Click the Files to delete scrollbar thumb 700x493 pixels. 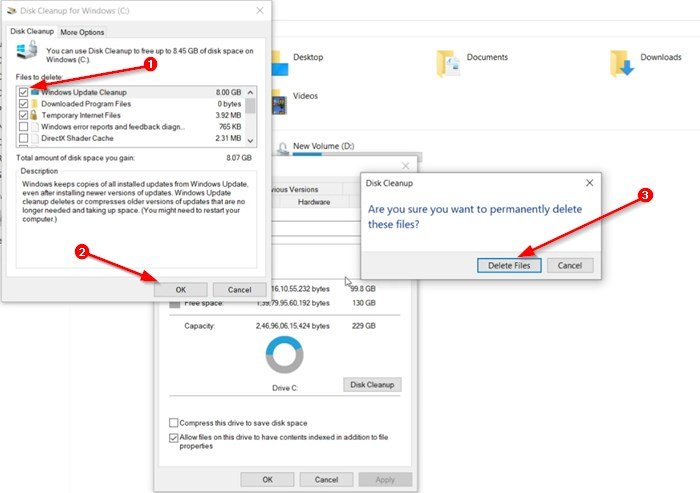(x=250, y=106)
